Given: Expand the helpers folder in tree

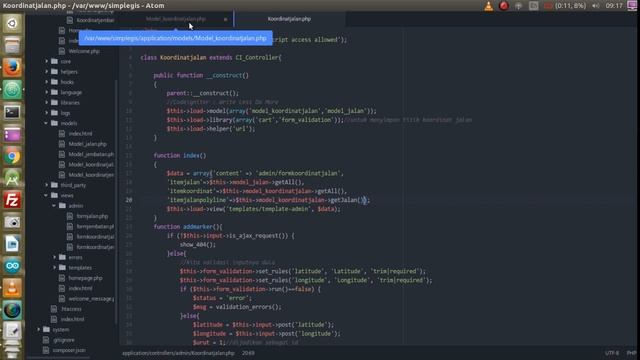Looking at the screenshot, I should pos(47,71).
